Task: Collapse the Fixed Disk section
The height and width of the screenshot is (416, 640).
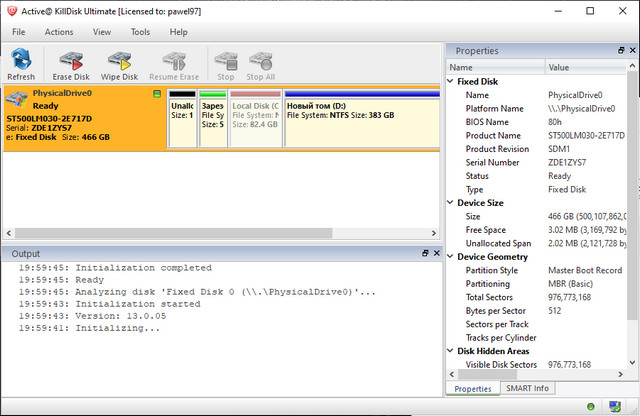Action: (450, 81)
